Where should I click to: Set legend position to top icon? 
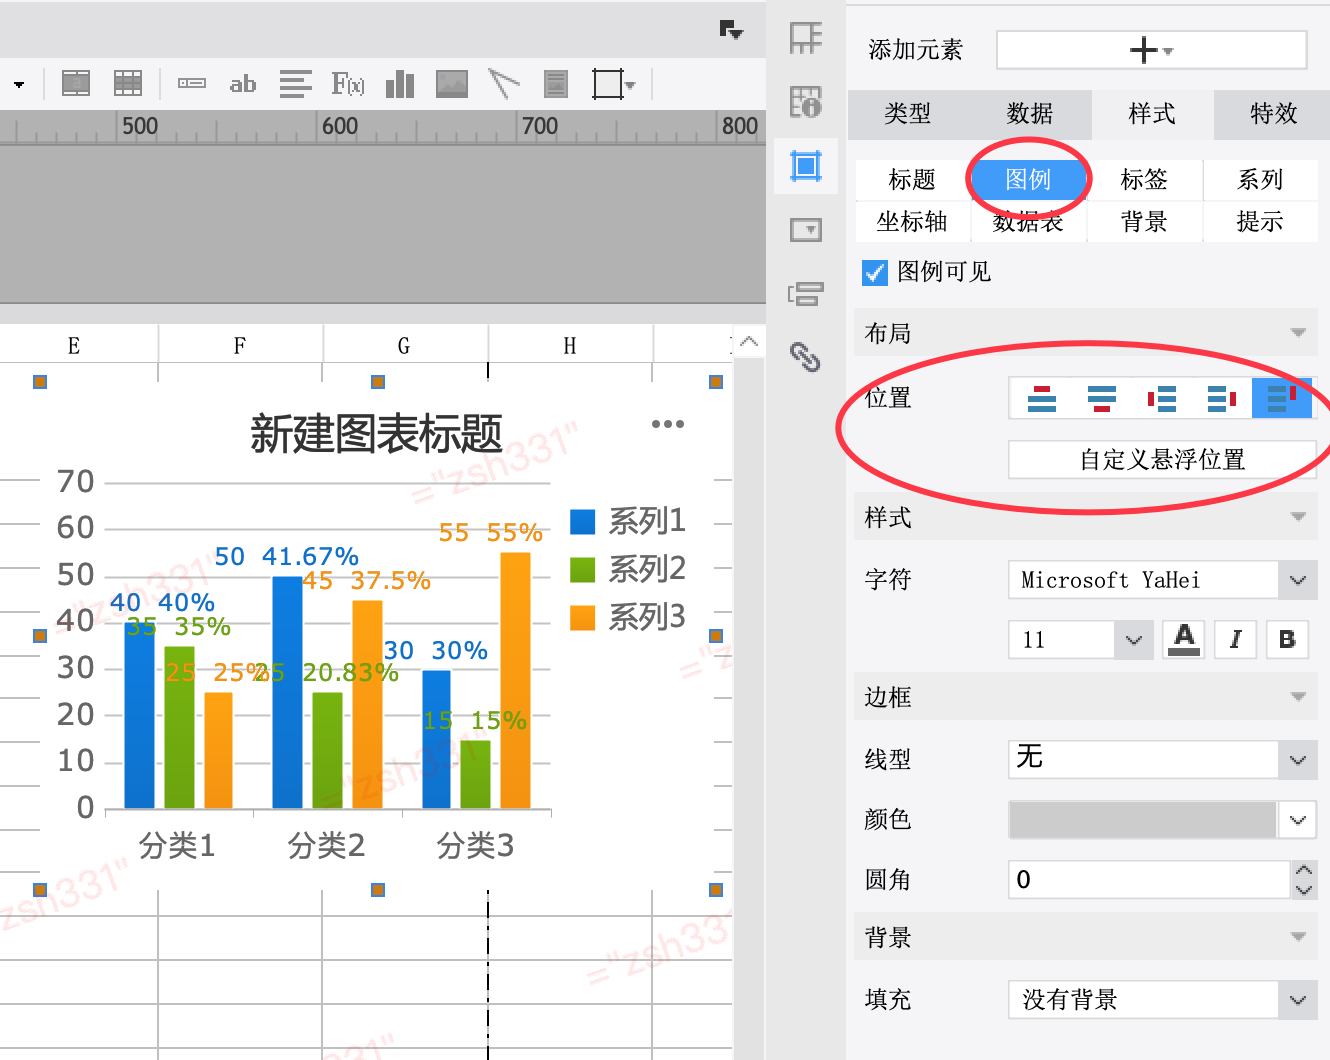[1042, 399]
